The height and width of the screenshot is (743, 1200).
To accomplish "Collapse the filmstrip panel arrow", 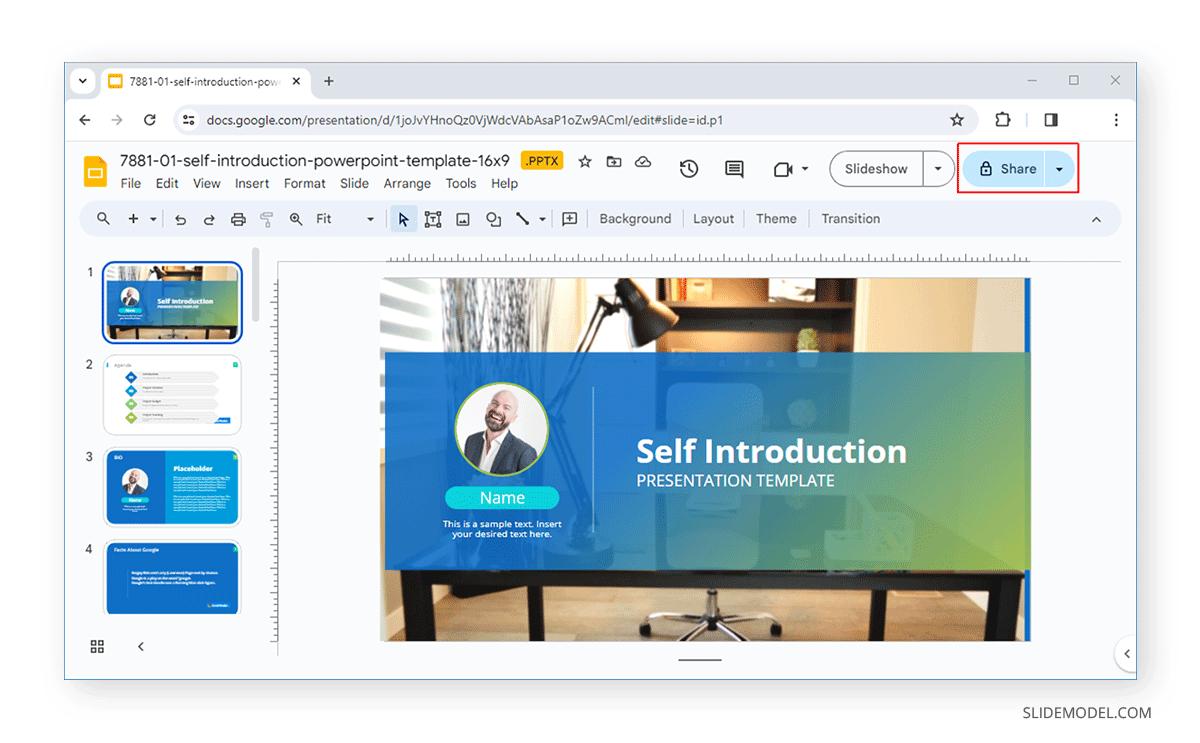I will tap(141, 647).
